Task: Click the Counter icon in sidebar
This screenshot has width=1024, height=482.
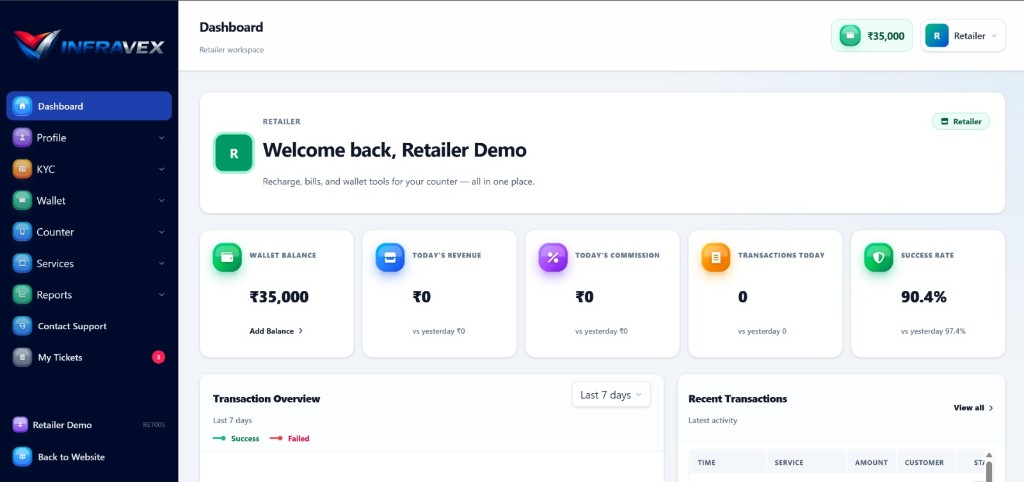Action: [22, 232]
